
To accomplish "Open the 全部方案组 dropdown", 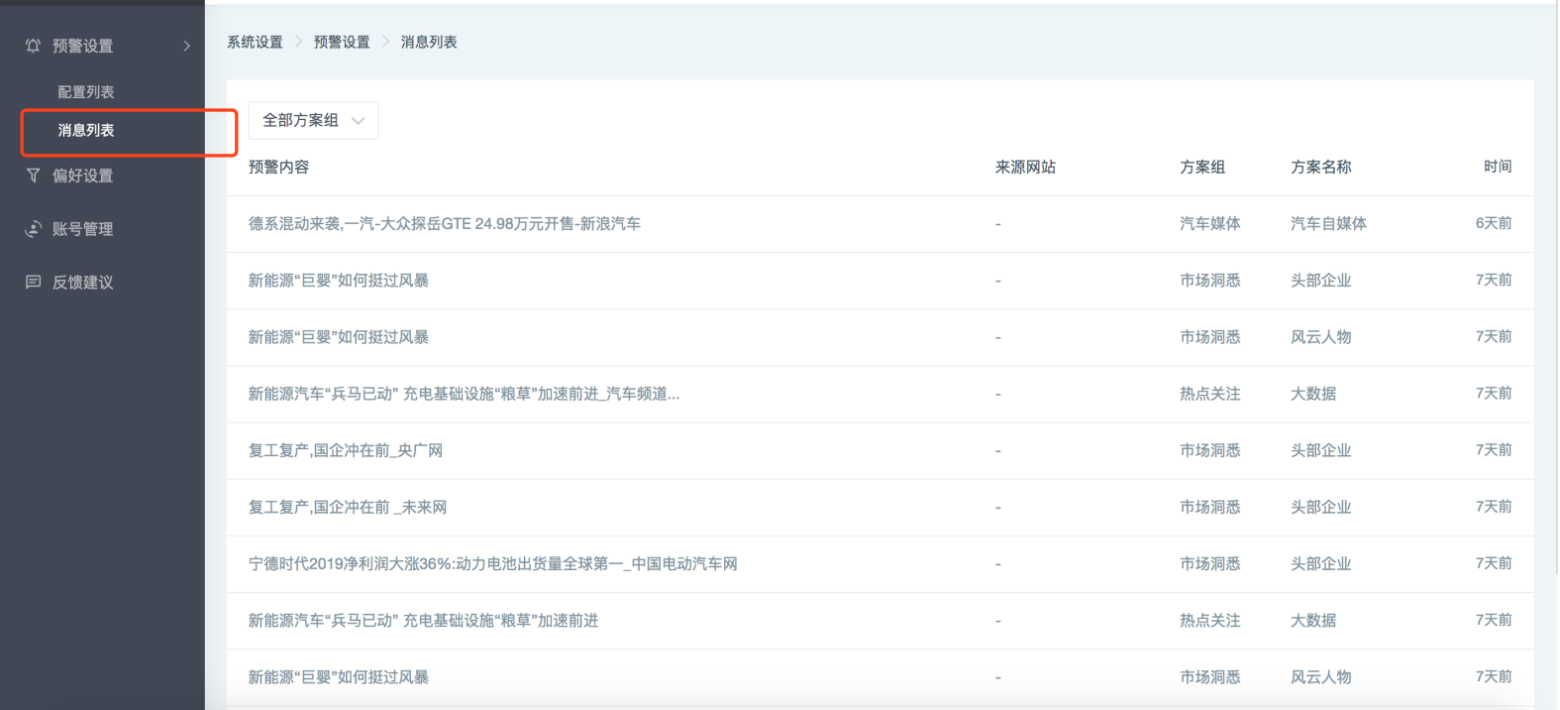I will point(301,120).
